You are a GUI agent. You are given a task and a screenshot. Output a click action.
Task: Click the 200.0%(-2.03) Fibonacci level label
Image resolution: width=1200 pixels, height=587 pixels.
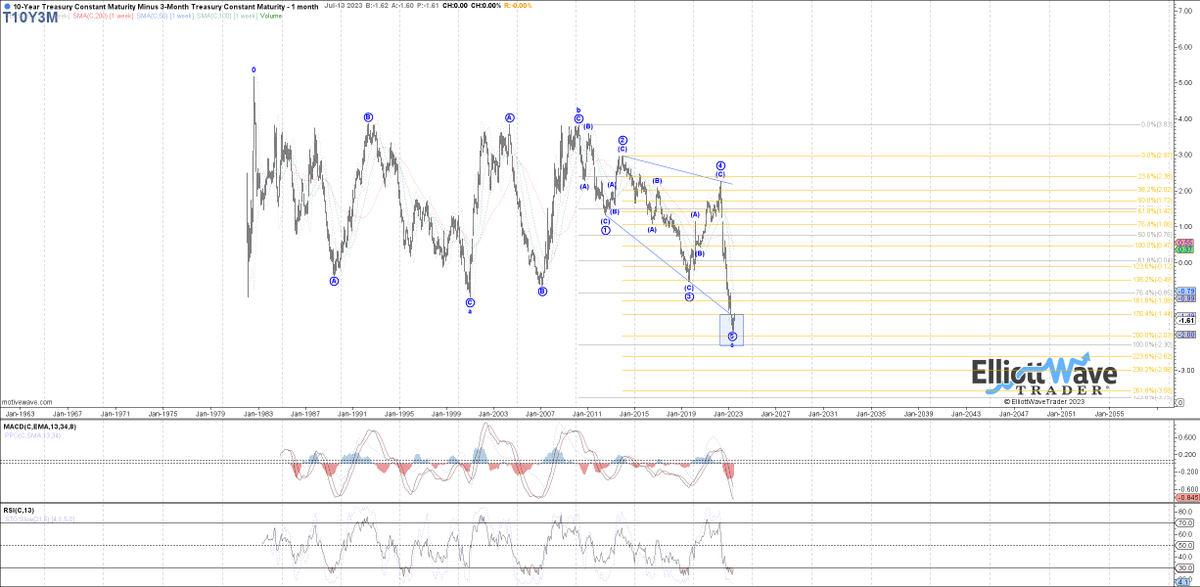pos(1151,335)
